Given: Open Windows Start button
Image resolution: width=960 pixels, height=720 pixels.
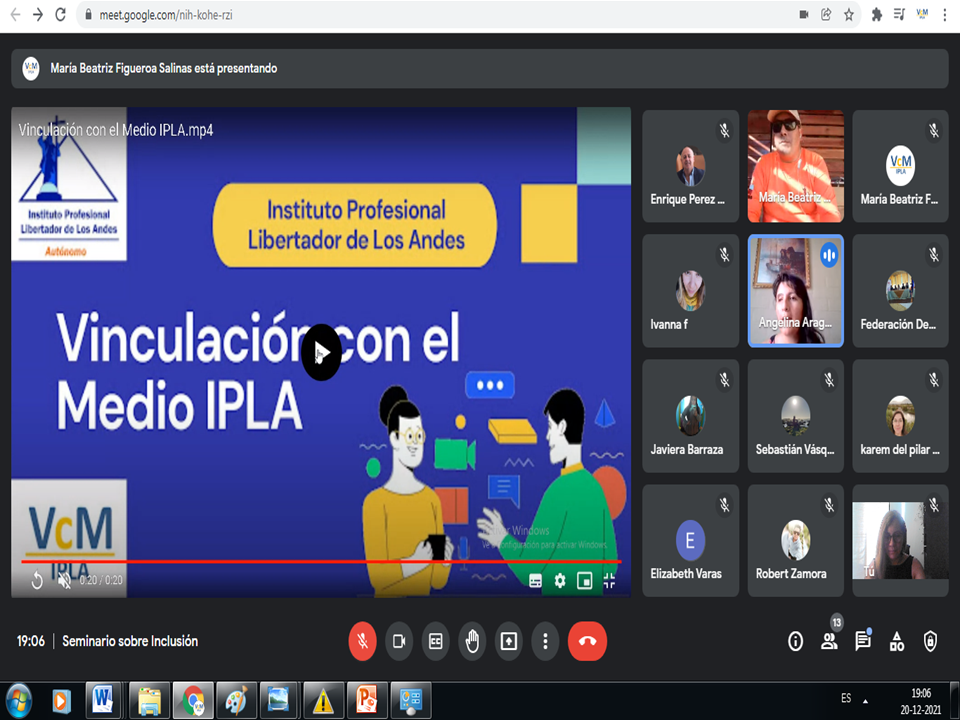Looking at the screenshot, I should coord(19,700).
